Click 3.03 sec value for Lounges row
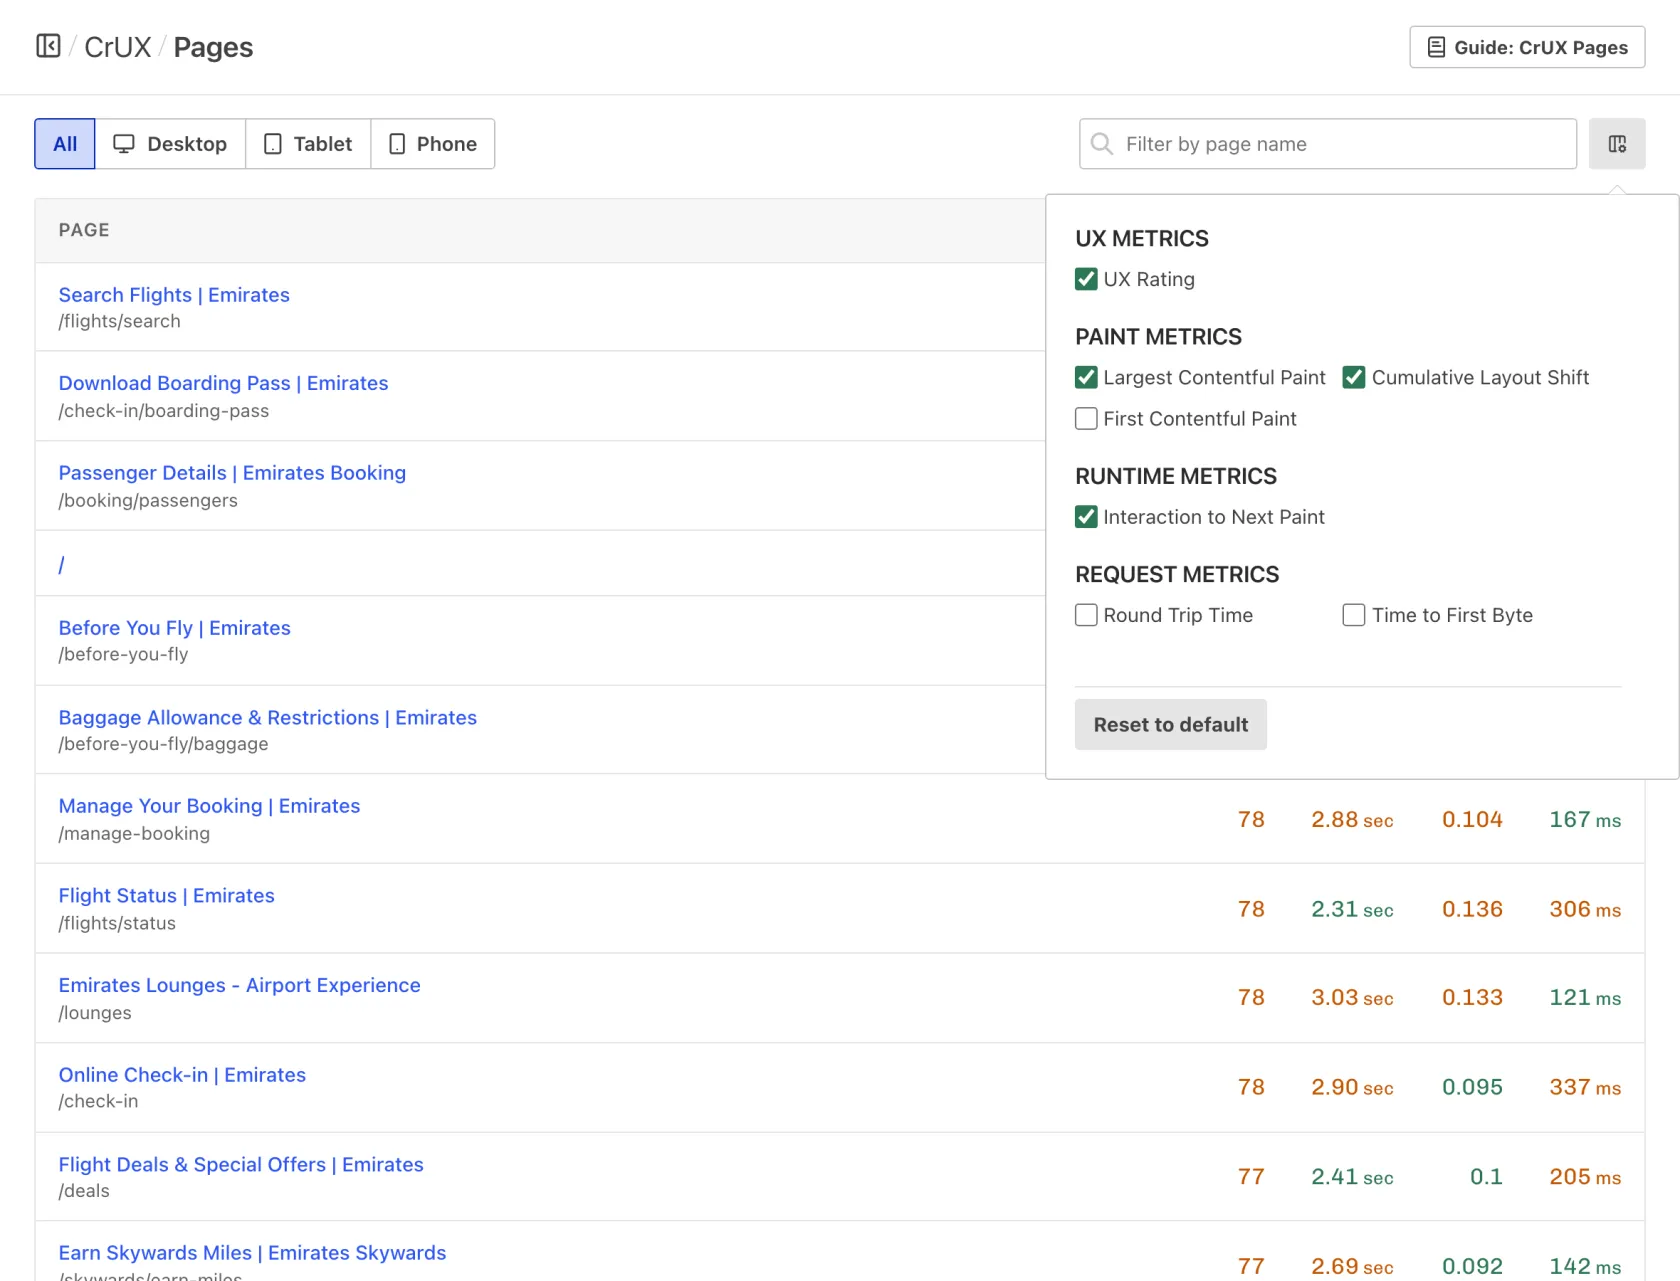The width and height of the screenshot is (1680, 1281). (x=1352, y=998)
